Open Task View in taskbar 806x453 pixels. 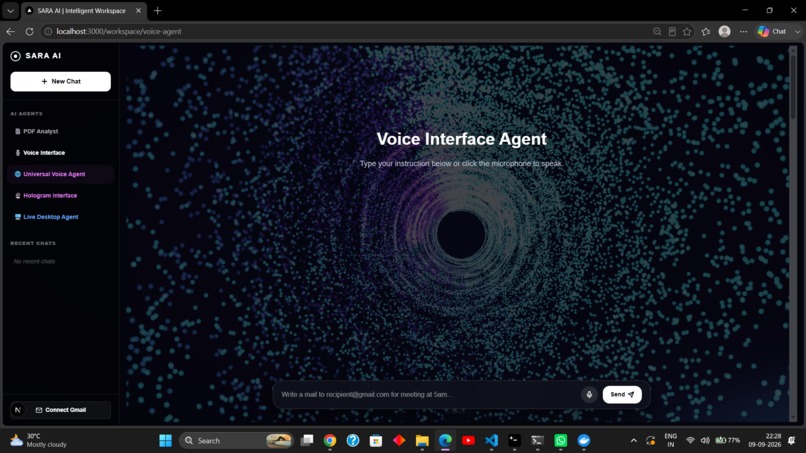click(x=307, y=441)
